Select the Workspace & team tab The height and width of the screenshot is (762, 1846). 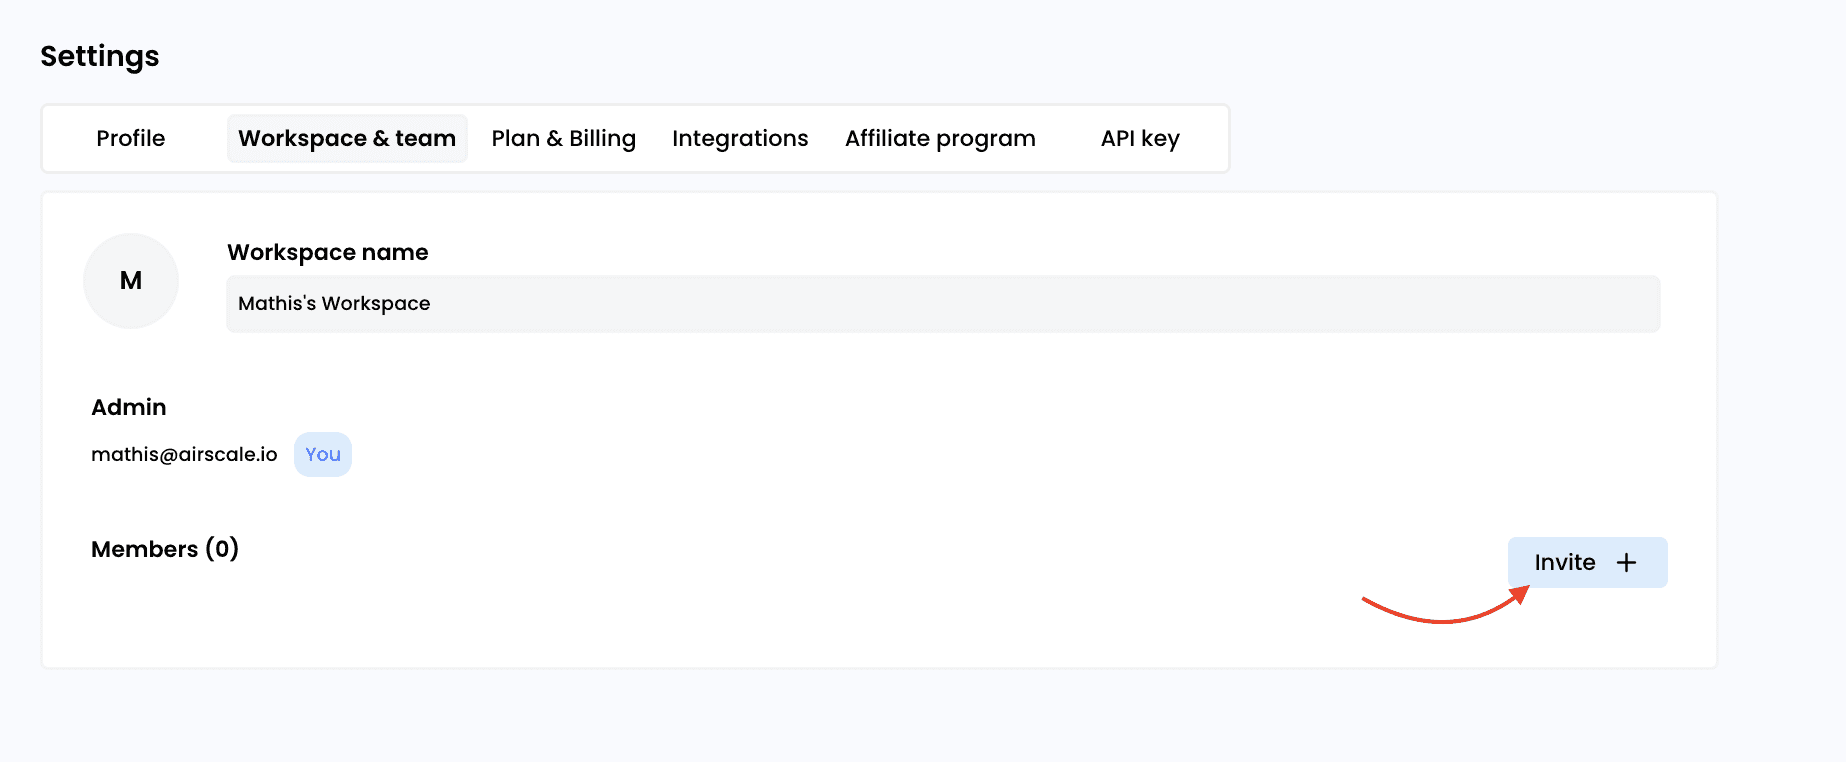pyautogui.click(x=347, y=138)
